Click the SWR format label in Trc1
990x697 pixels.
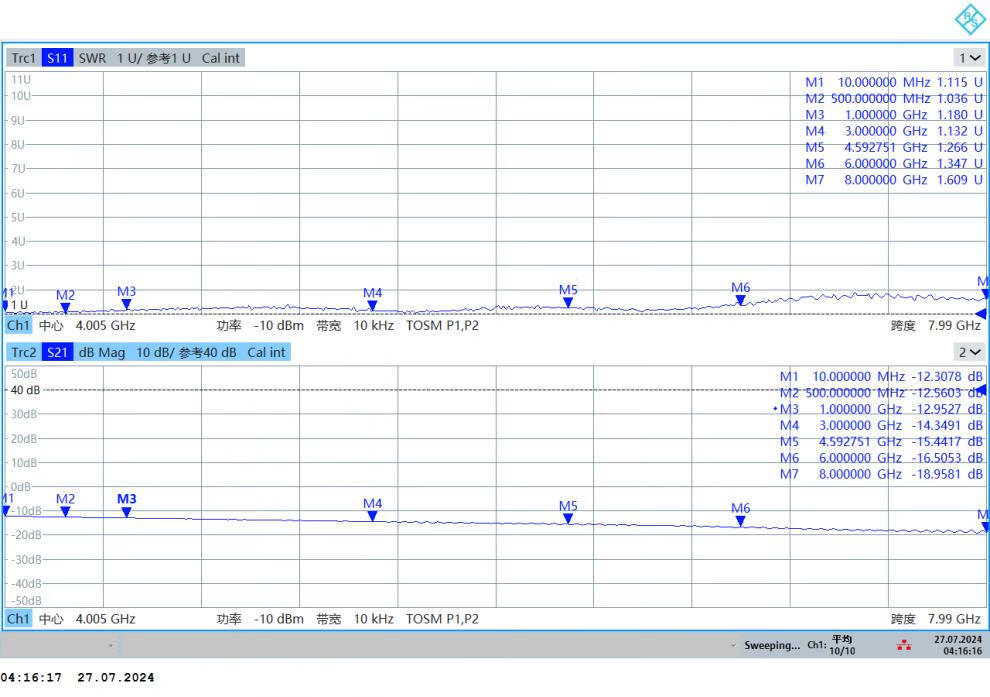[92, 58]
